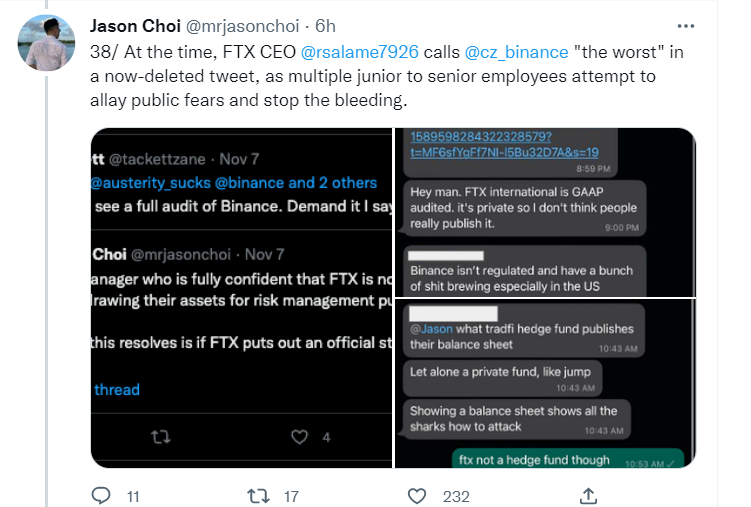The height and width of the screenshot is (507, 751).
Task: Open the bottom-right tradfi hedge fund chat image
Action: point(545,383)
